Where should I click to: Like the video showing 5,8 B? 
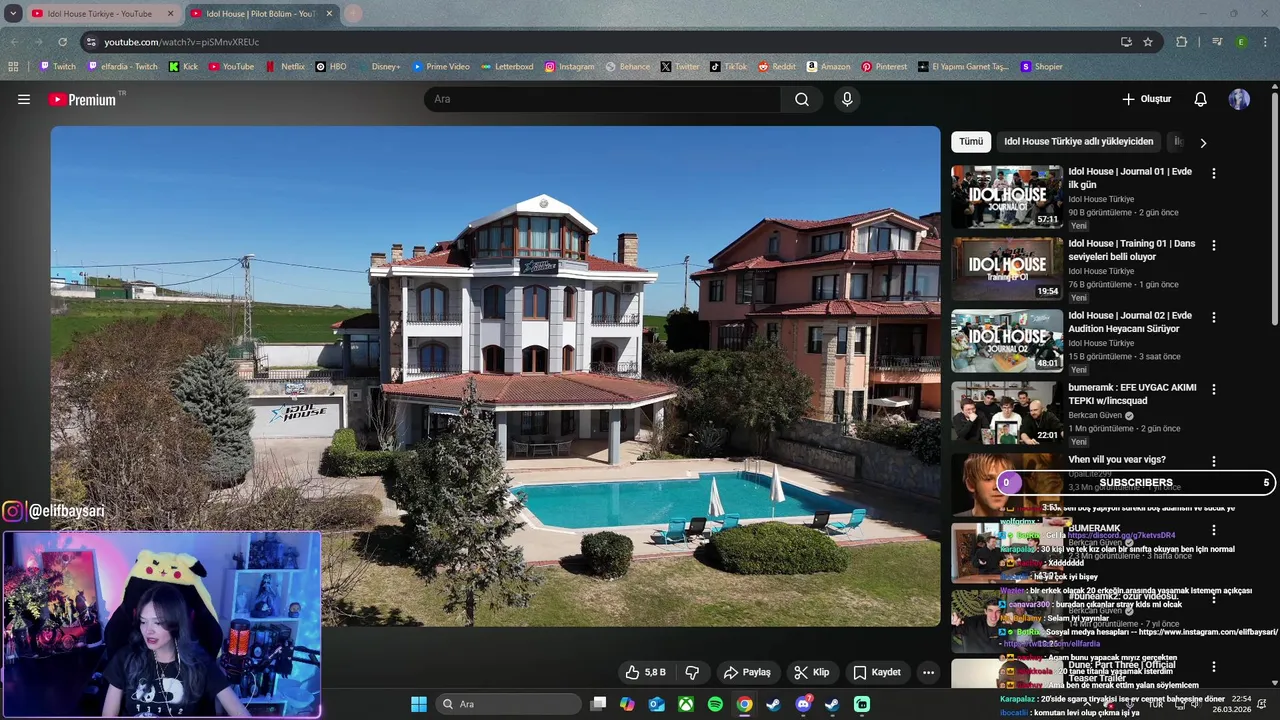click(x=645, y=672)
